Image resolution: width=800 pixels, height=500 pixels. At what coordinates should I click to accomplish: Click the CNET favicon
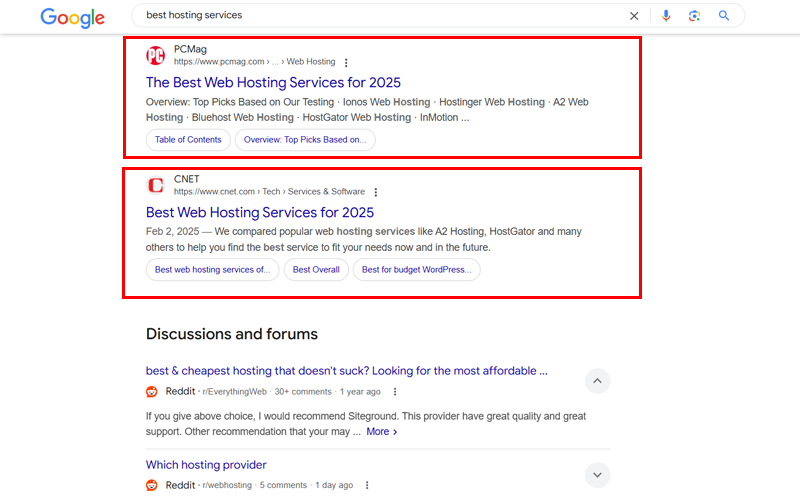point(156,185)
